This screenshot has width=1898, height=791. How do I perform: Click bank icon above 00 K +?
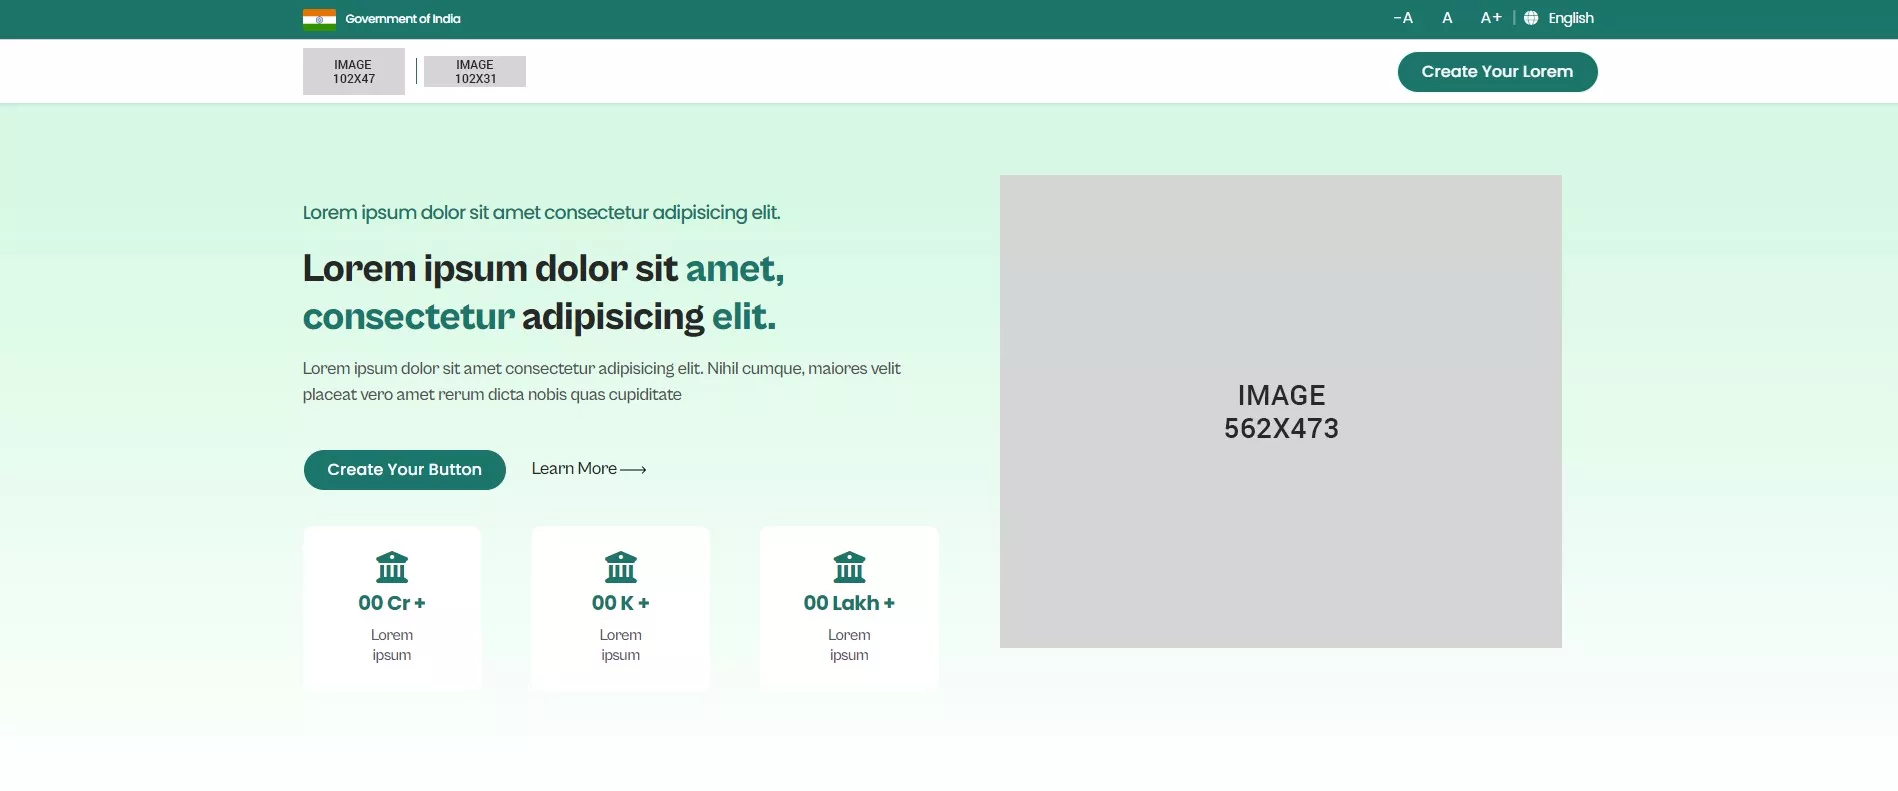[621, 567]
